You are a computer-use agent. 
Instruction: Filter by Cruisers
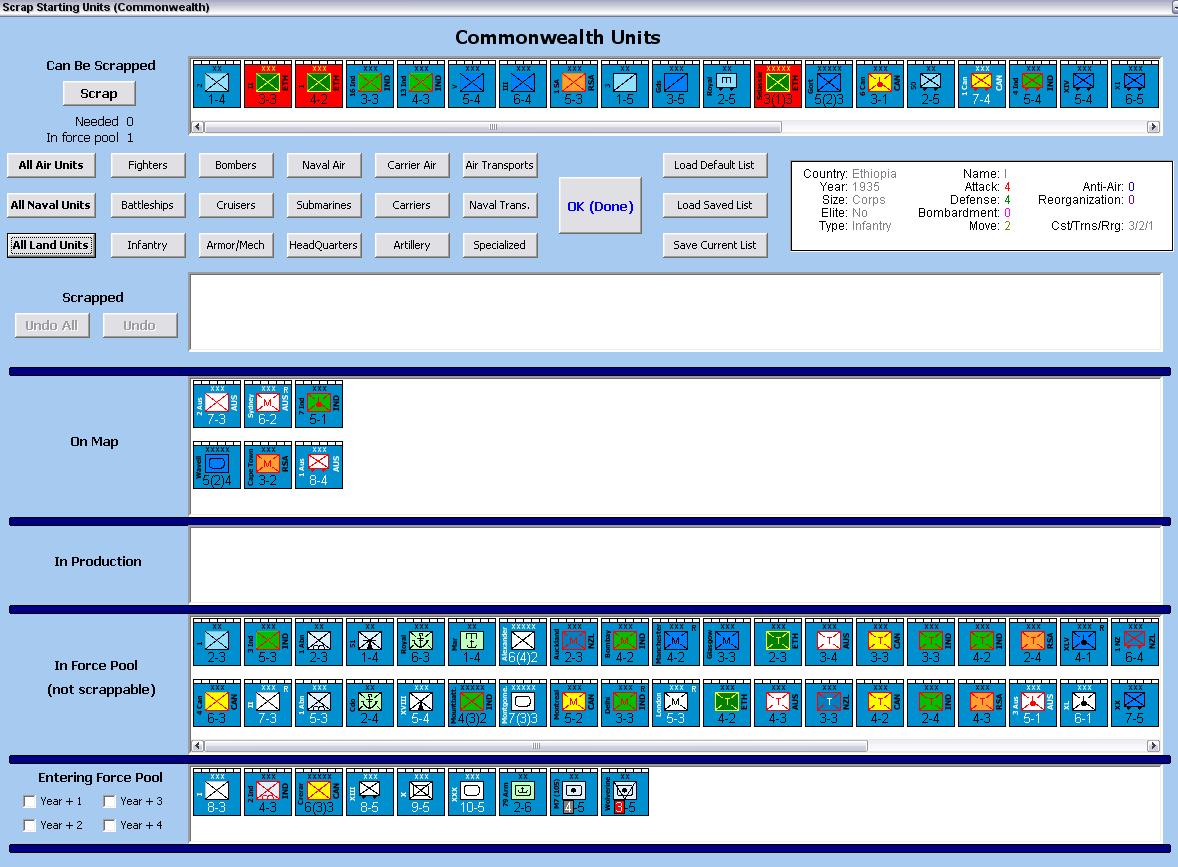click(236, 205)
